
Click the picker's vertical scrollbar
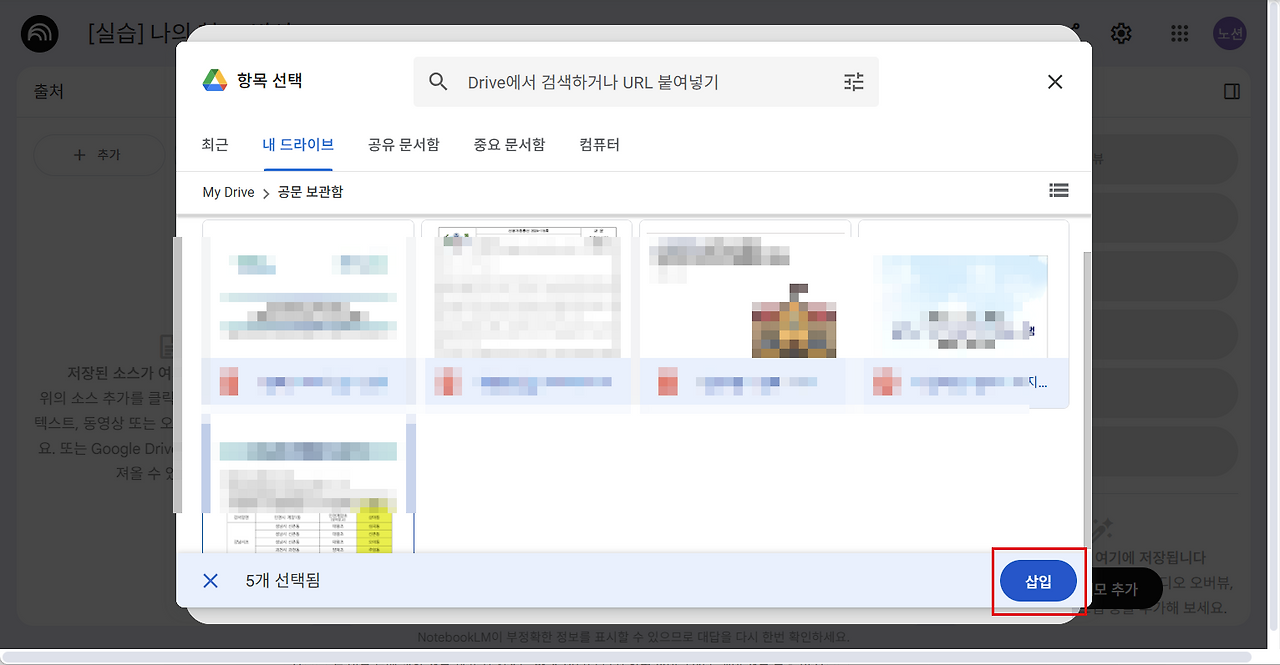click(1086, 400)
